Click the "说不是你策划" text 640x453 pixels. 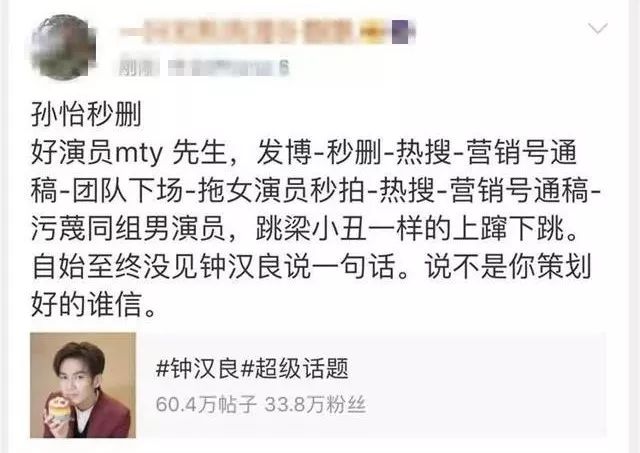pos(508,266)
